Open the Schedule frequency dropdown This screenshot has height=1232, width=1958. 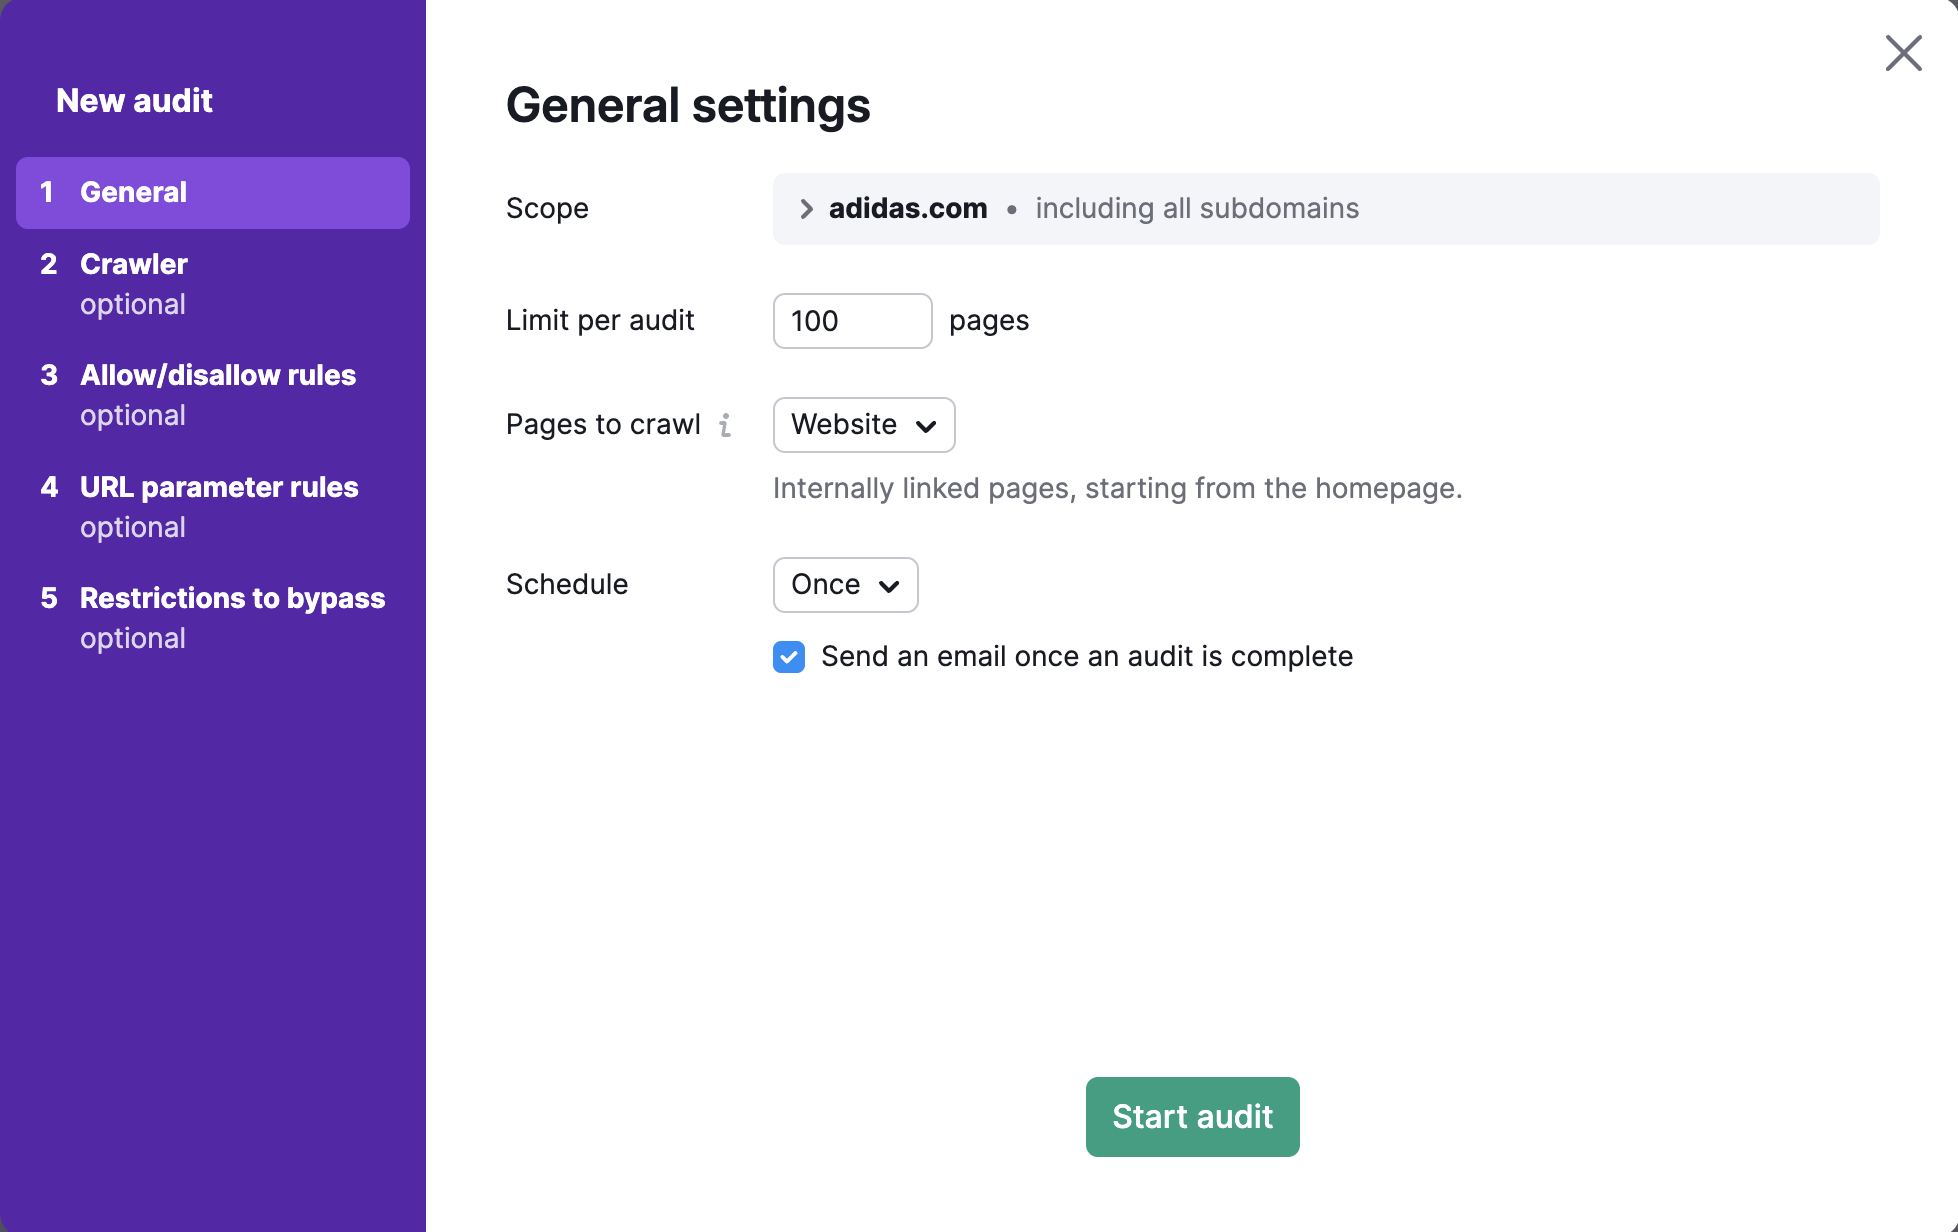pos(845,585)
